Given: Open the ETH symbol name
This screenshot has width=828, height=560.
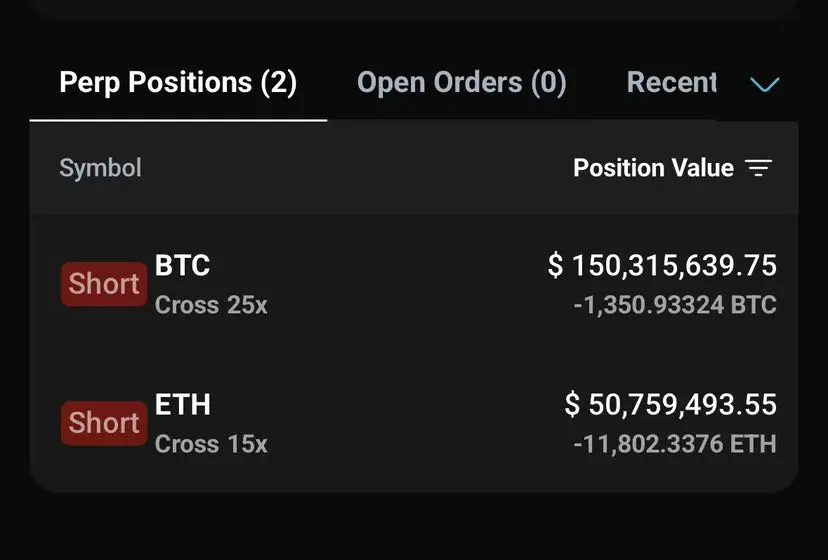Looking at the screenshot, I should tap(183, 405).
